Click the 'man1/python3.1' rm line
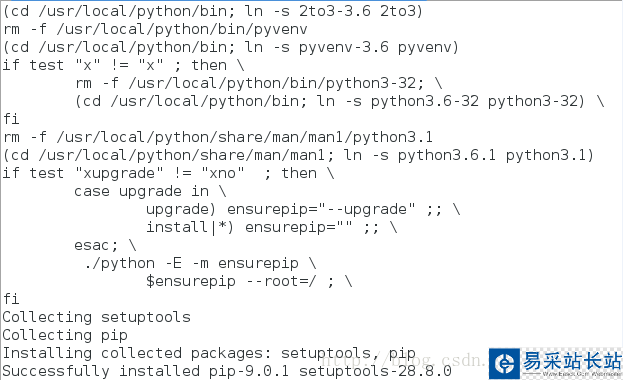Viewport: 623px width, 380px height. [x=218, y=137]
